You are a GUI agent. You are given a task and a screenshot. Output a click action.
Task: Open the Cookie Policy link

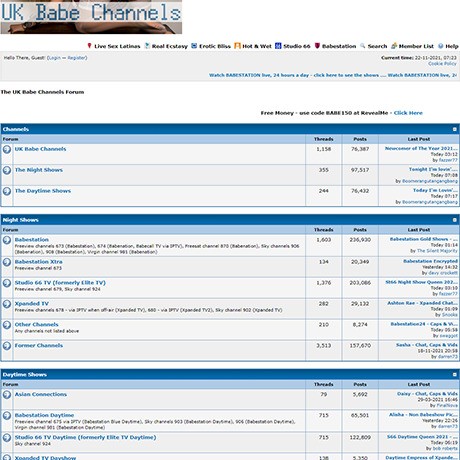pos(442,63)
